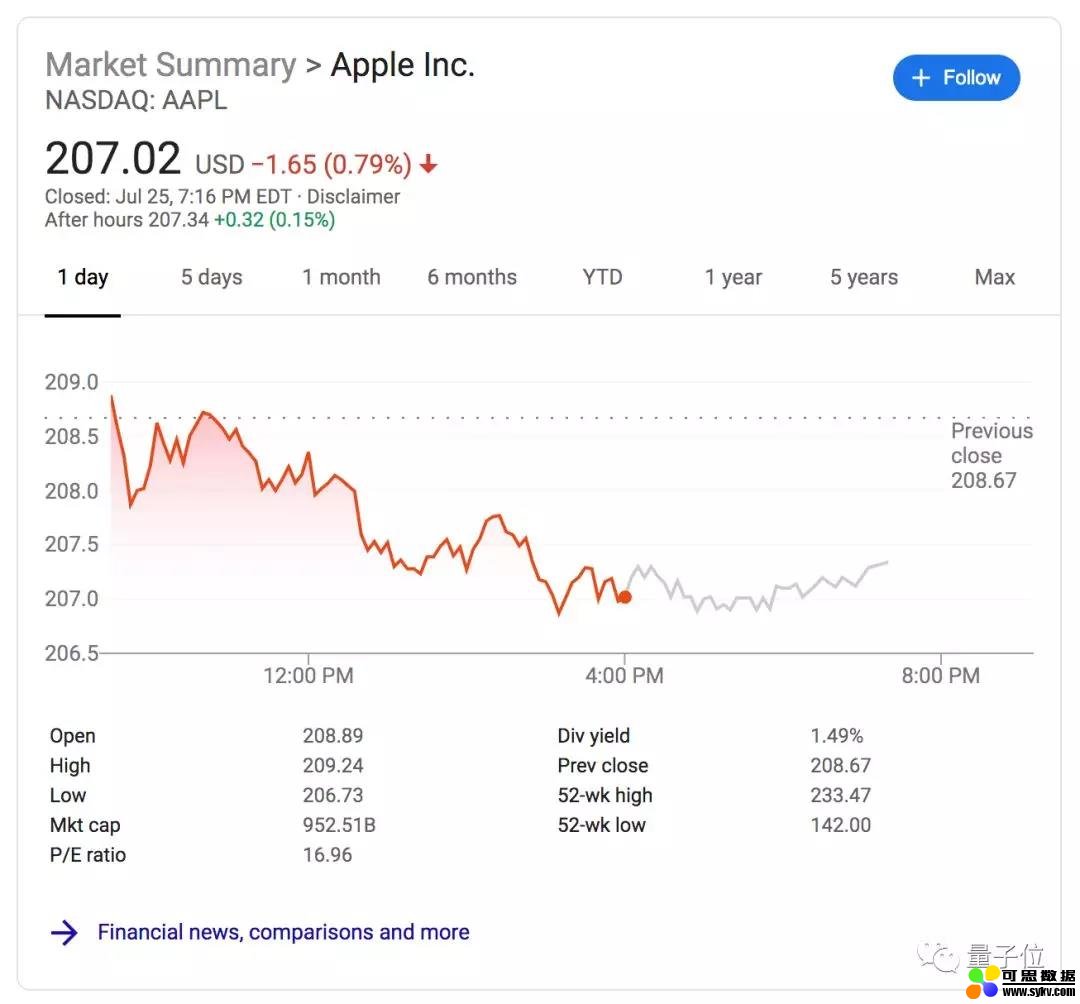The width and height of the screenshot is (1080, 1004).
Task: Click the 4:00 PM axis marker
Action: coord(625,675)
